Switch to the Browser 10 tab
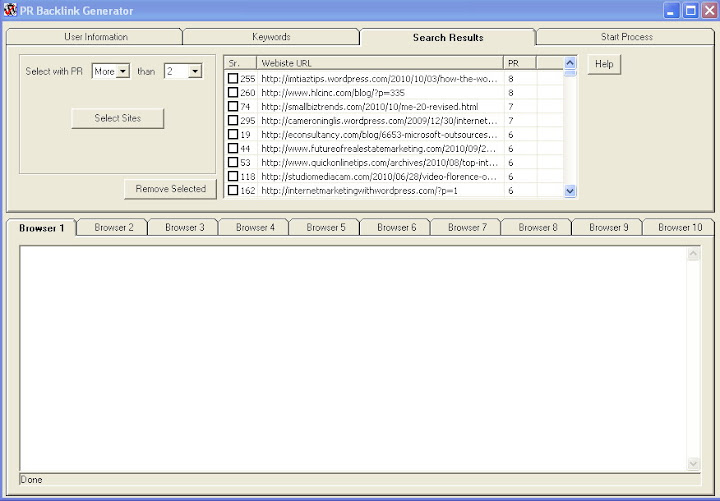The image size is (720, 501). [679, 227]
